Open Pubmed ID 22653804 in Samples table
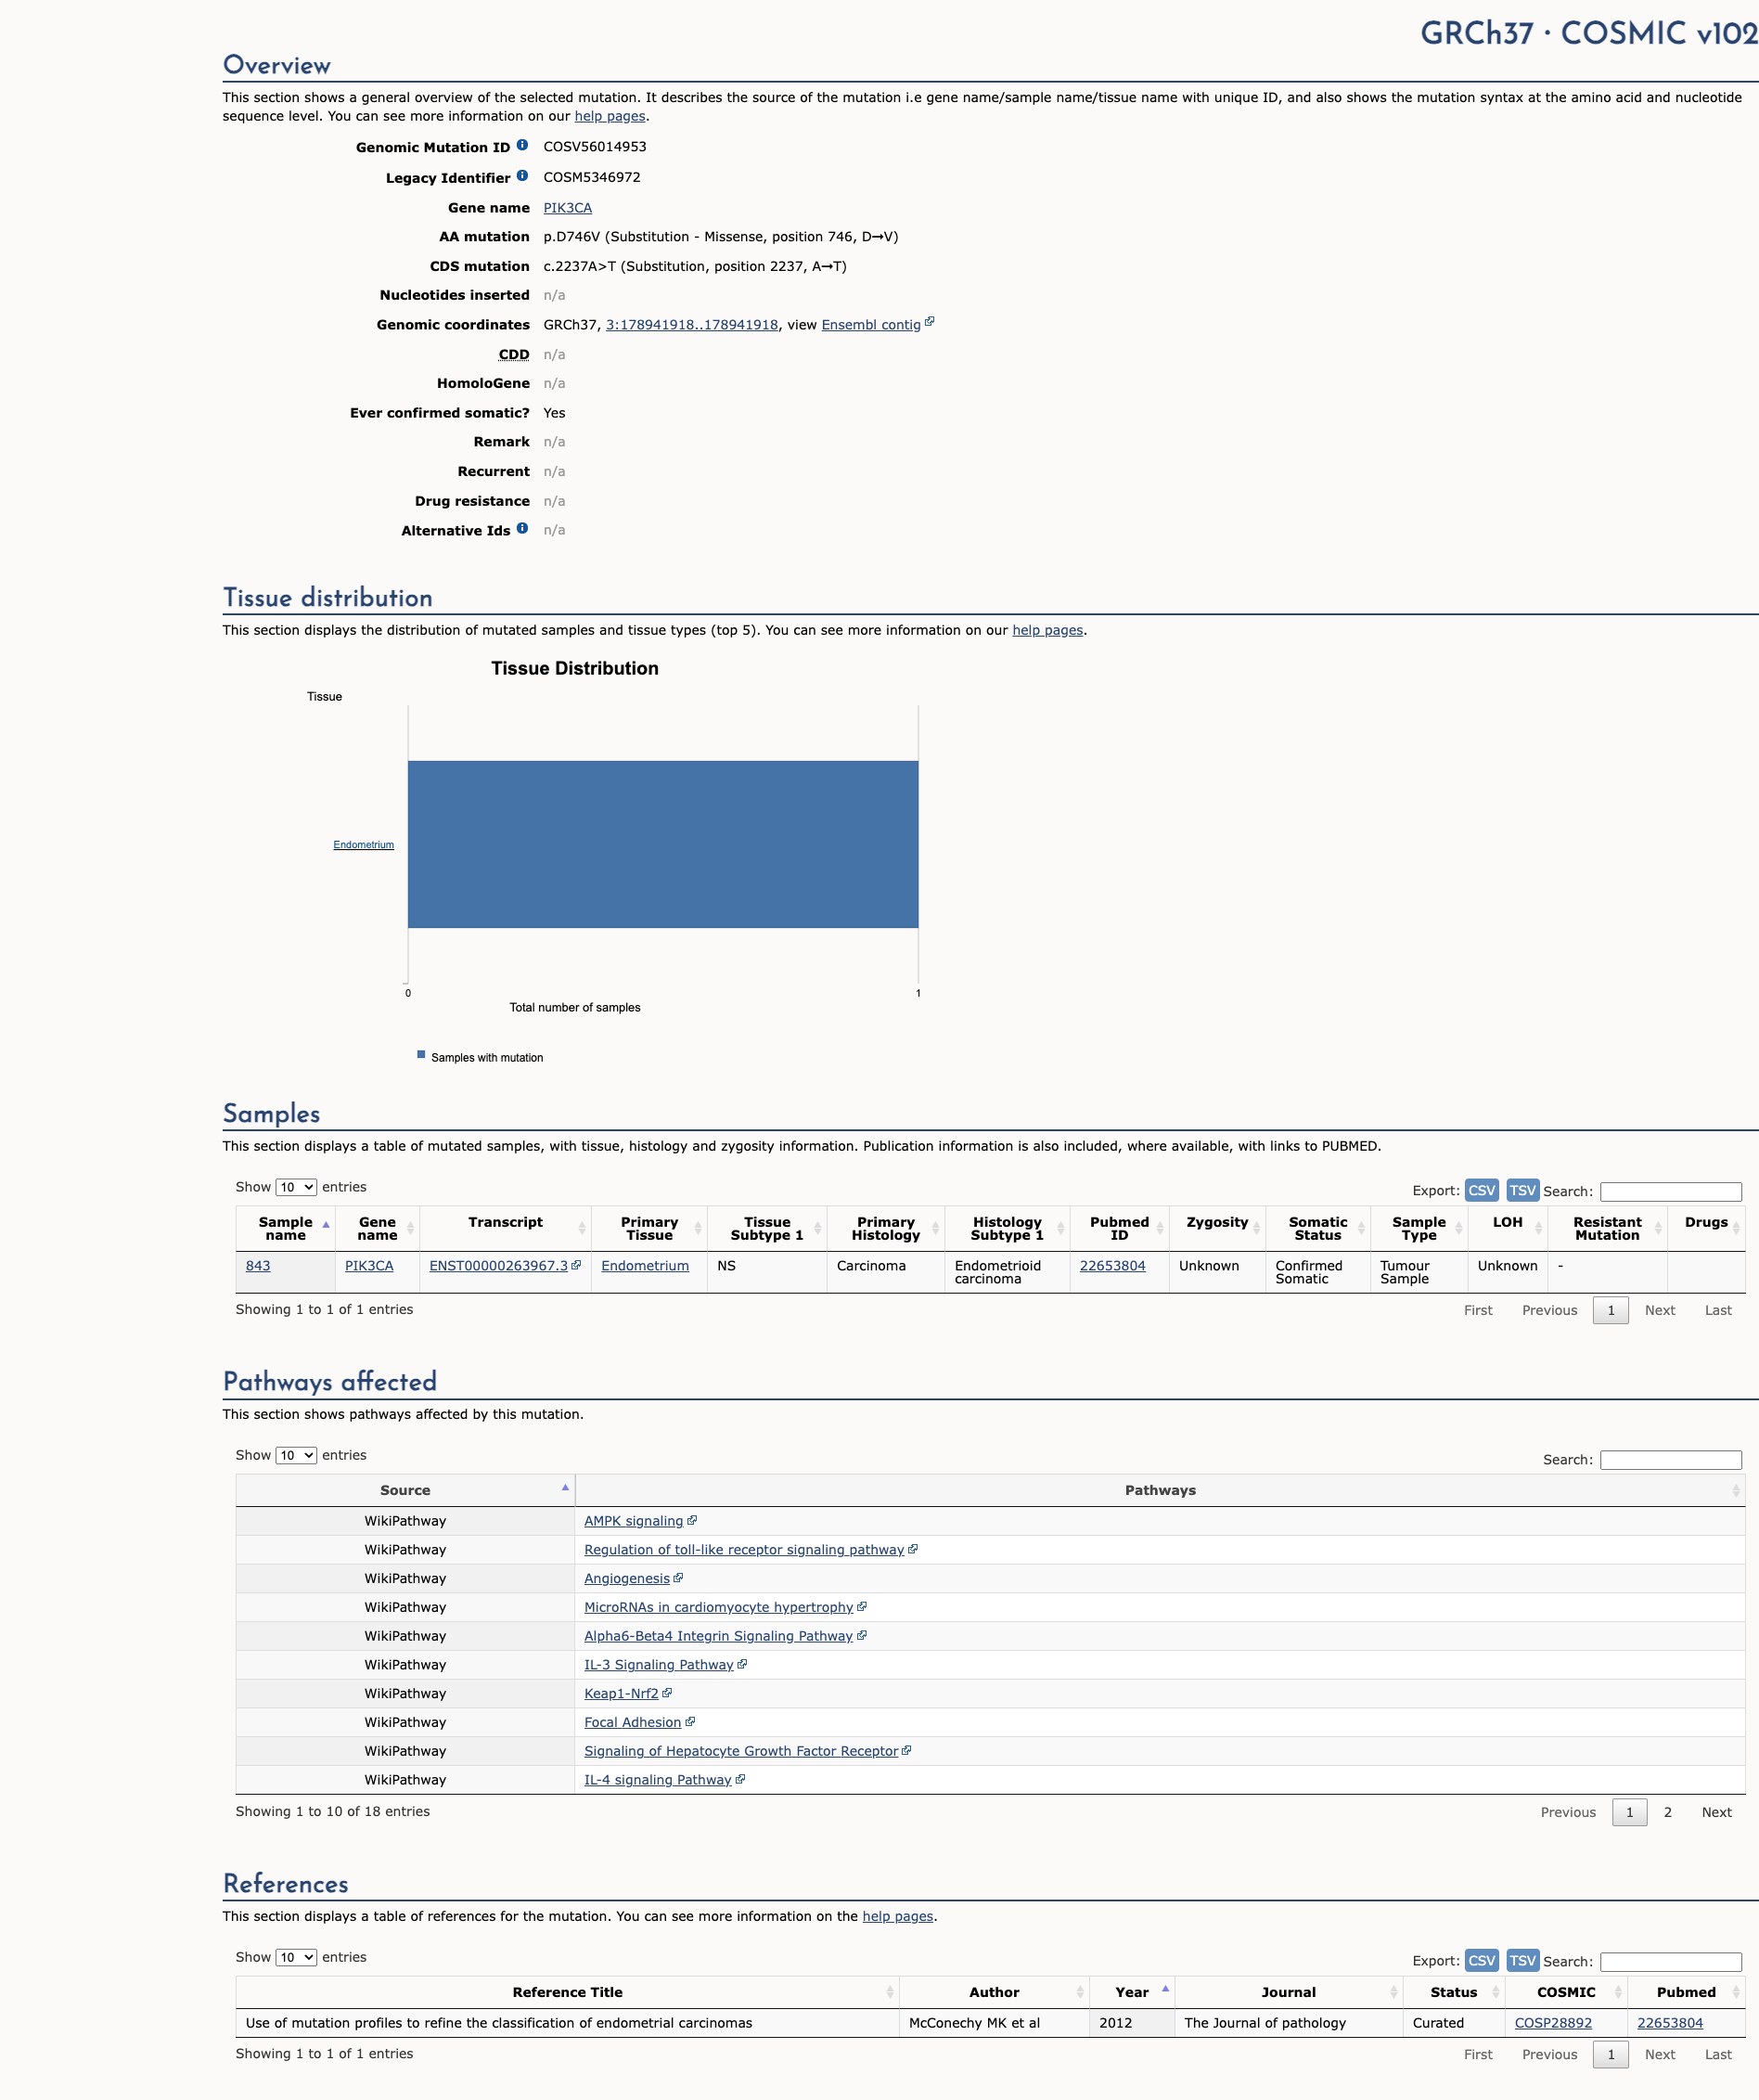Screen dimensions: 1759x2100 pyautogui.click(x=1112, y=1265)
